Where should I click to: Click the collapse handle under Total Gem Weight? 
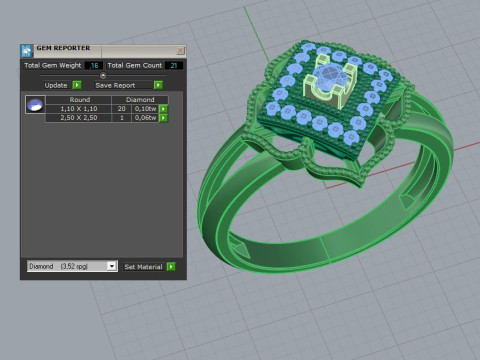[103, 76]
